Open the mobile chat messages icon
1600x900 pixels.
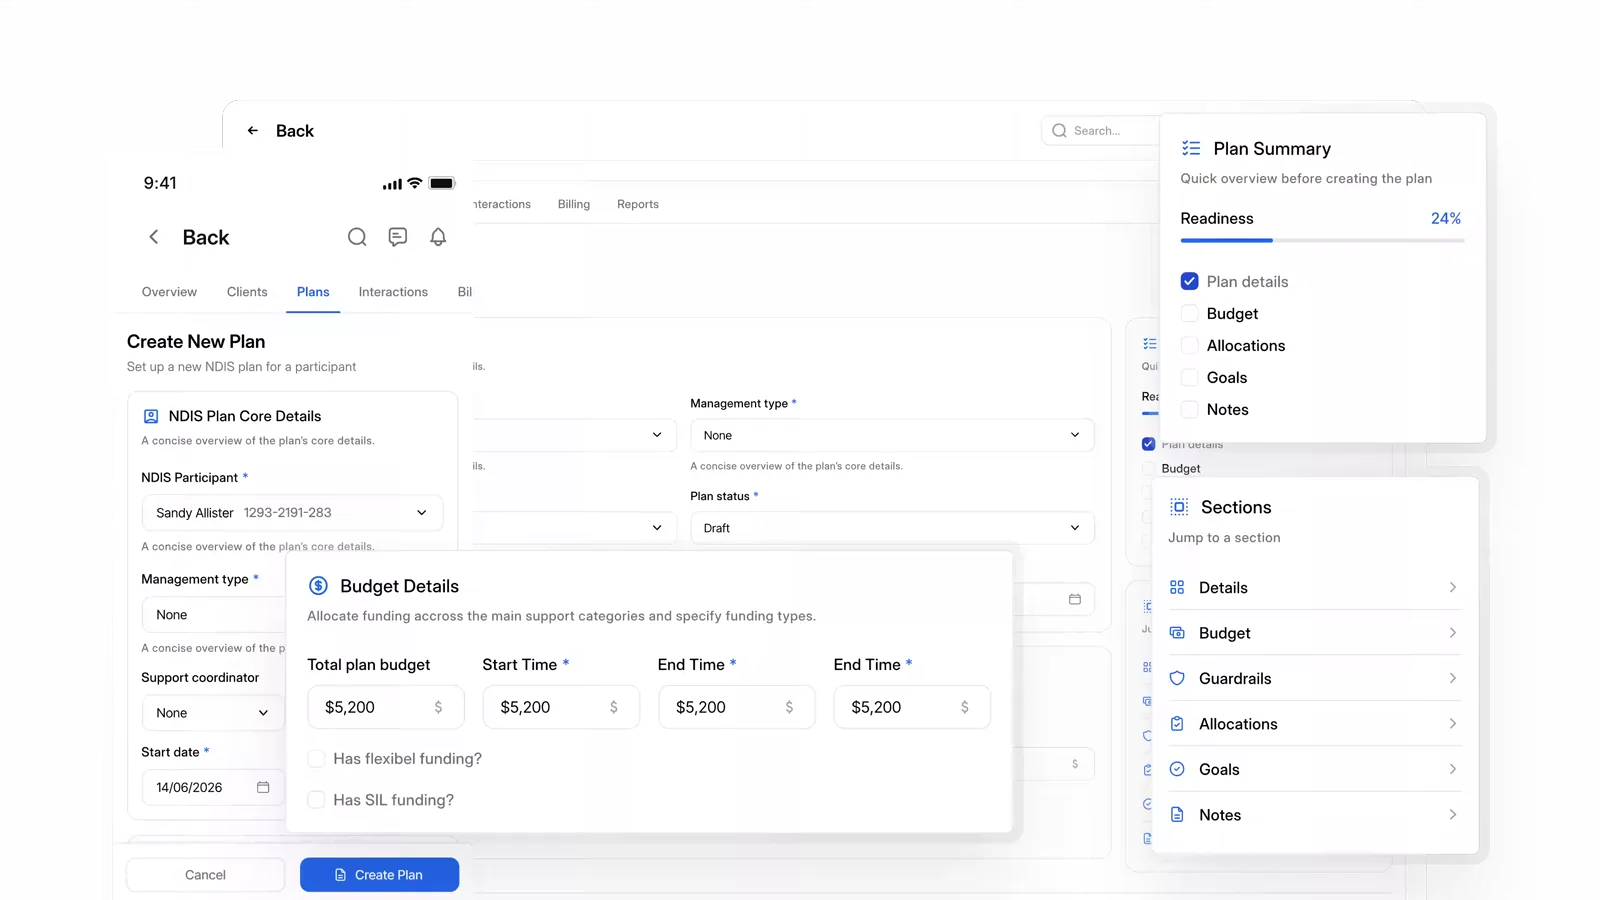pos(398,237)
